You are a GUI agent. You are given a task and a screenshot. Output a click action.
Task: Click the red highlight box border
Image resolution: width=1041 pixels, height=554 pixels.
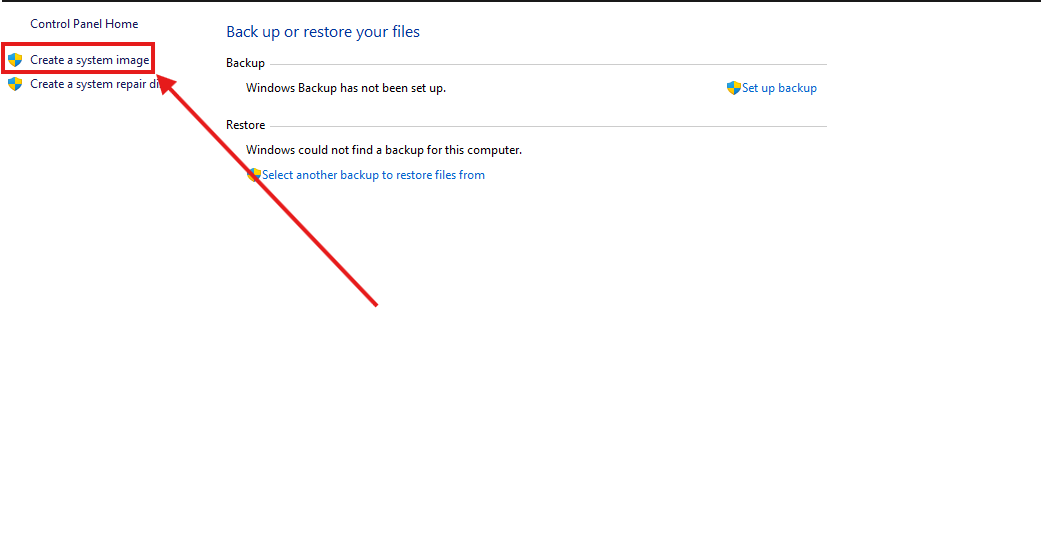[x=78, y=45]
